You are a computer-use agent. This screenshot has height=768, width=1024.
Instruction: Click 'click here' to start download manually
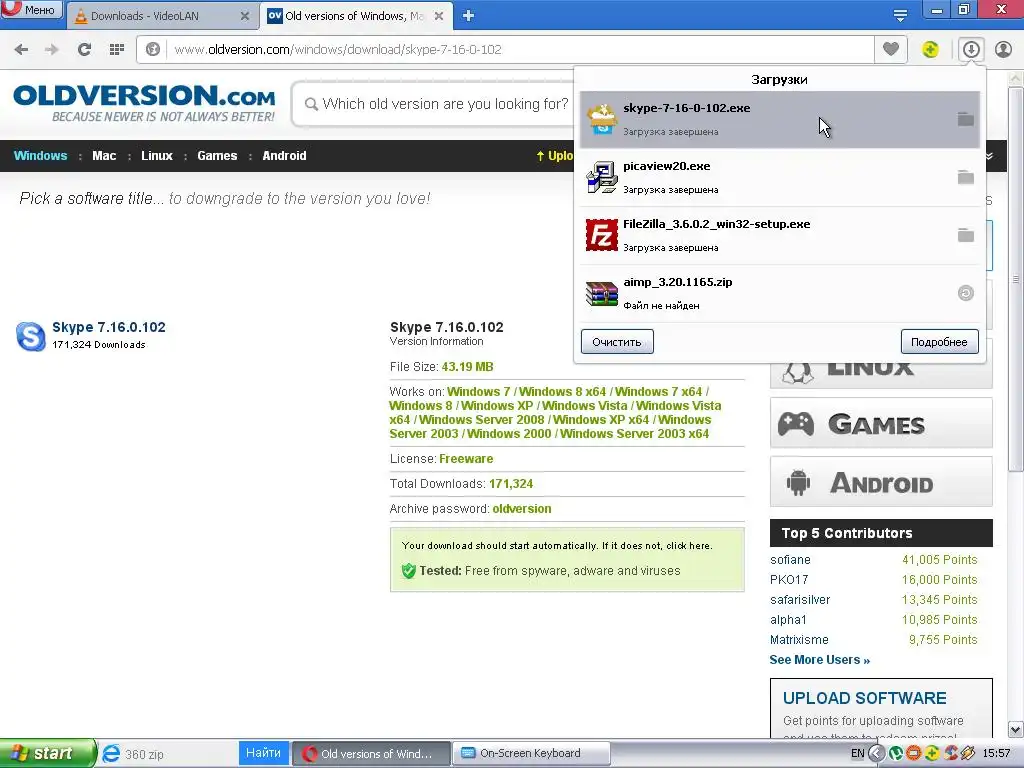[688, 545]
